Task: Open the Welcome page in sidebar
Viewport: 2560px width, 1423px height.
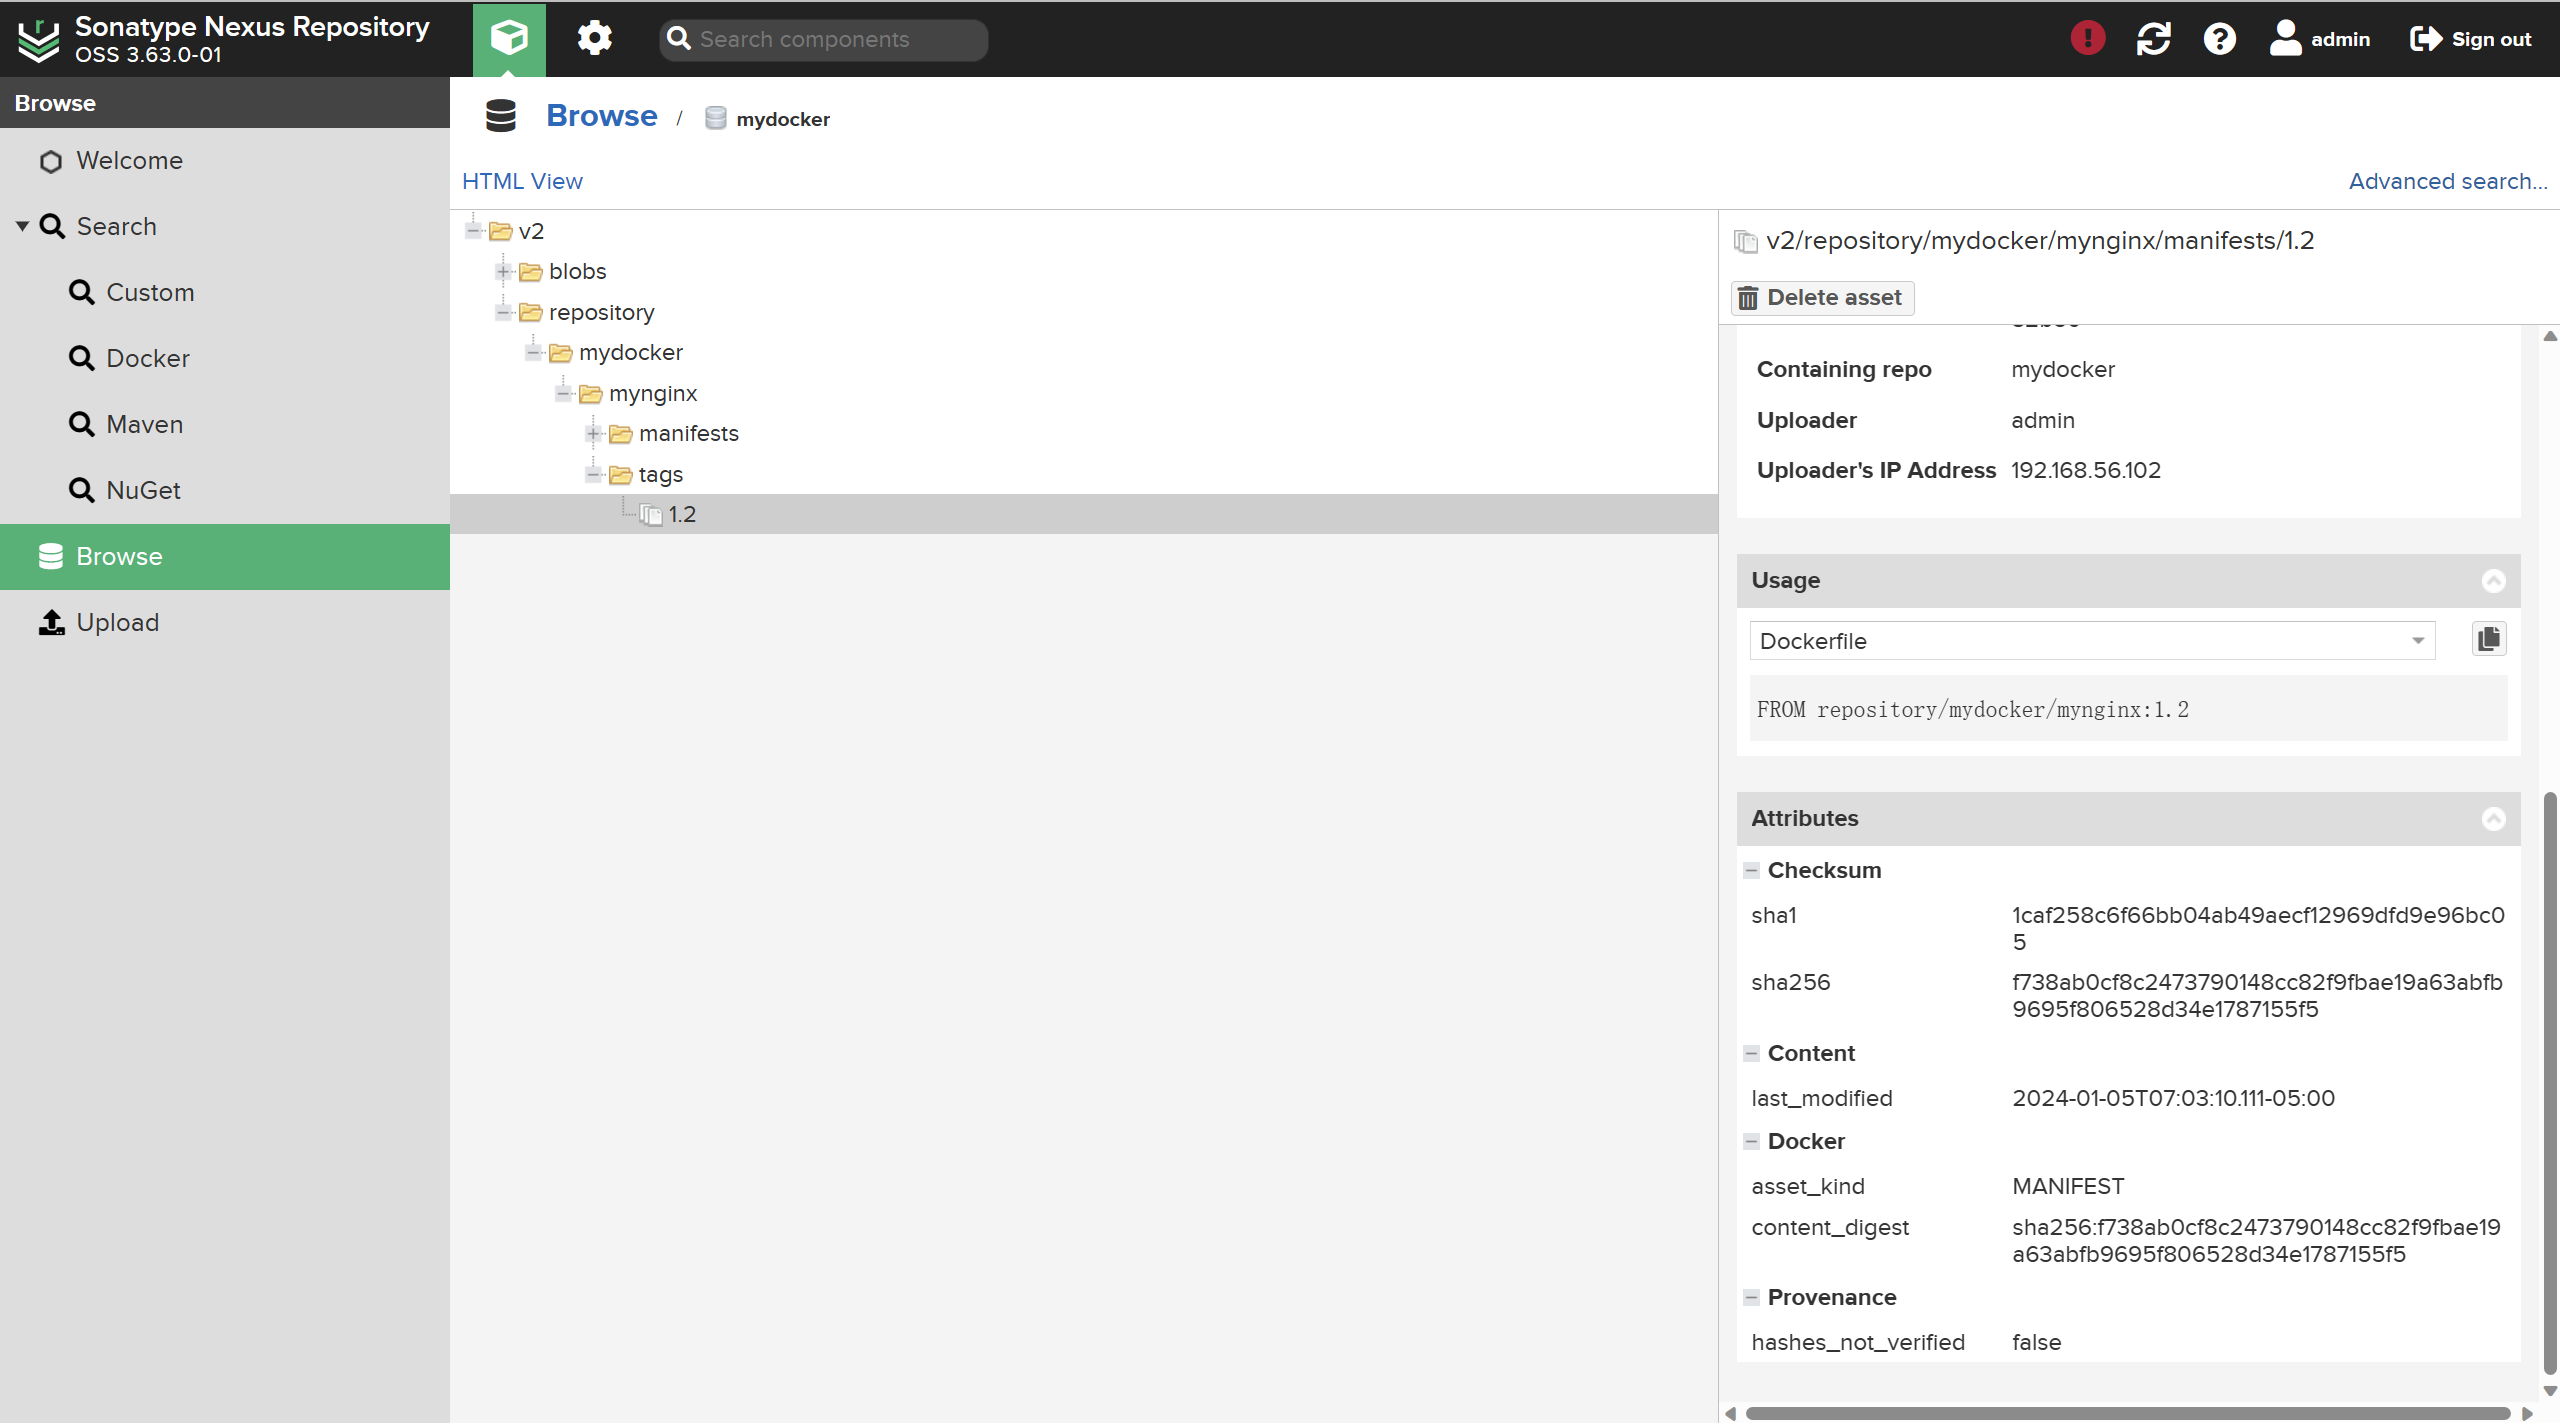Action: [129, 161]
